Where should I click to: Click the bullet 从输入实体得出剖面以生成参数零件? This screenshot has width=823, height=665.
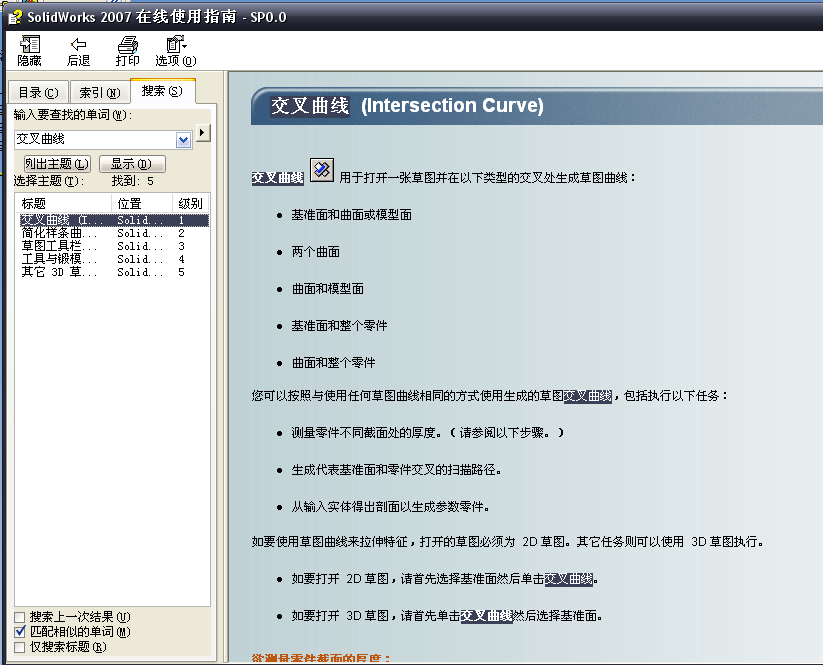tap(391, 507)
